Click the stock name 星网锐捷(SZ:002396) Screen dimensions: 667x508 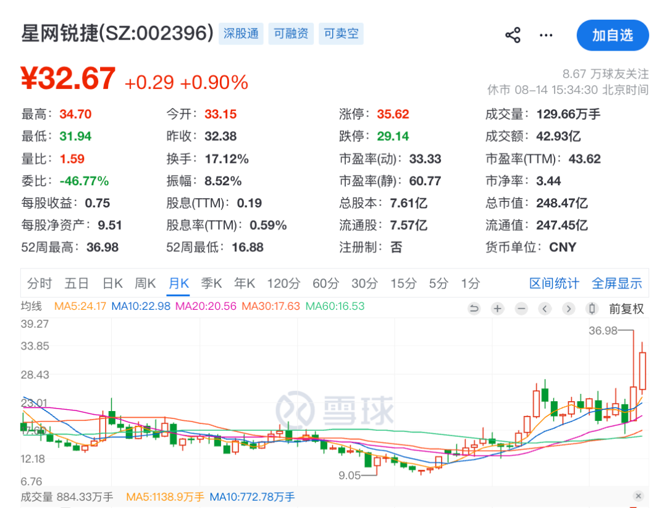117,33
